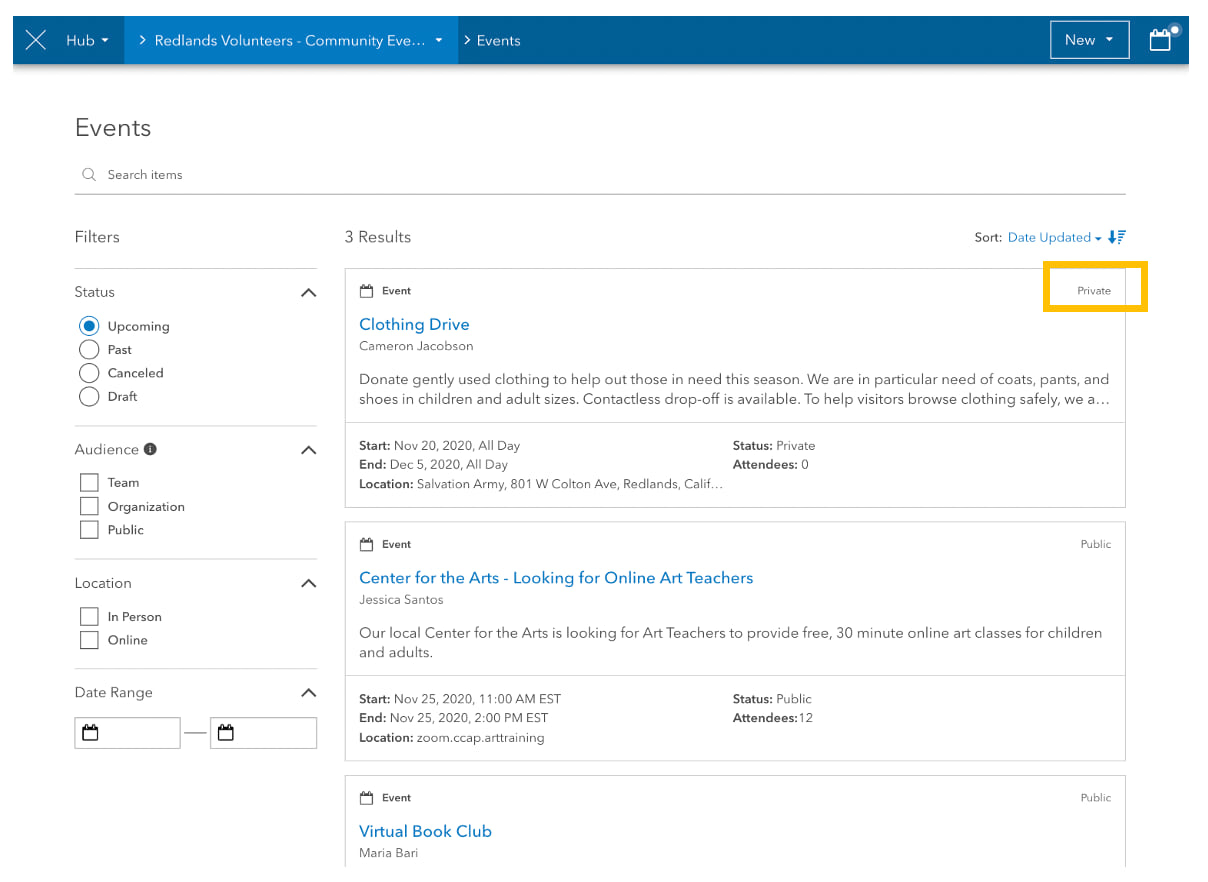Open the New dropdown button
Image resolution: width=1208 pixels, height=882 pixels.
1089,40
